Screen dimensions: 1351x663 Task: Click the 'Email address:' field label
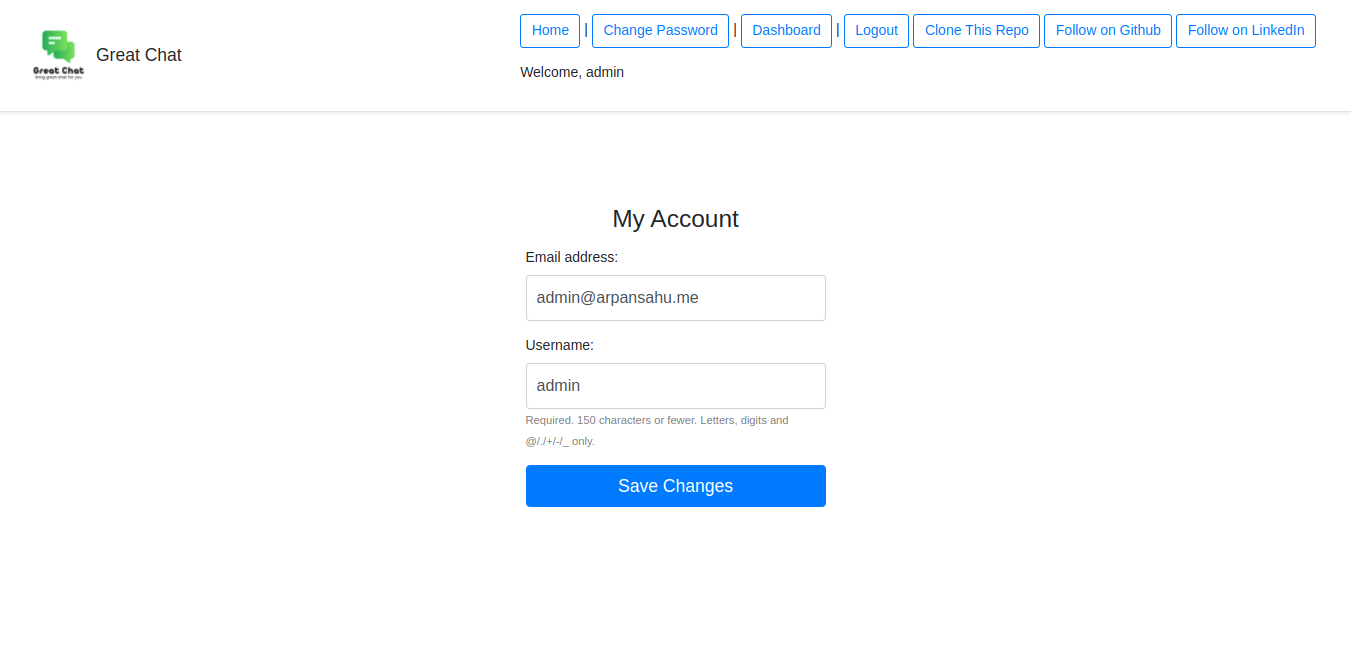coord(572,257)
